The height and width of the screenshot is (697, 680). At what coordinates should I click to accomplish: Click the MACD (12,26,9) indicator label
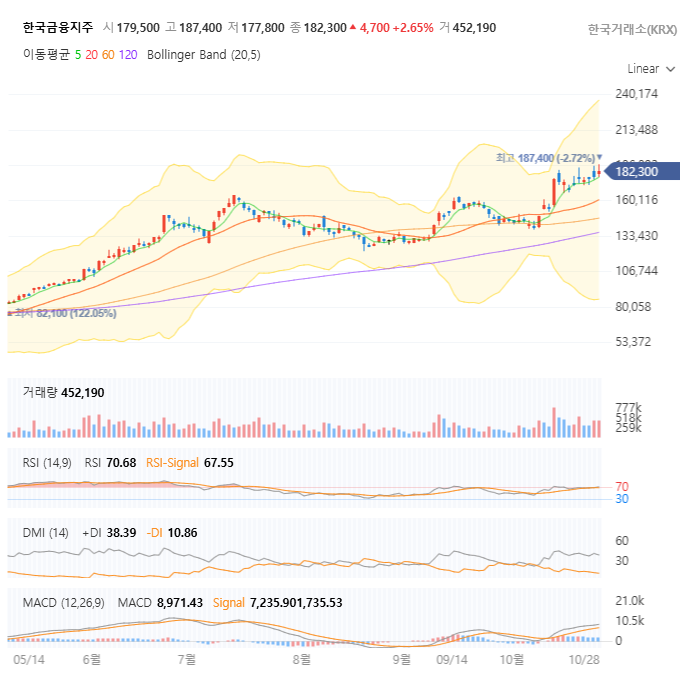(x=64, y=603)
